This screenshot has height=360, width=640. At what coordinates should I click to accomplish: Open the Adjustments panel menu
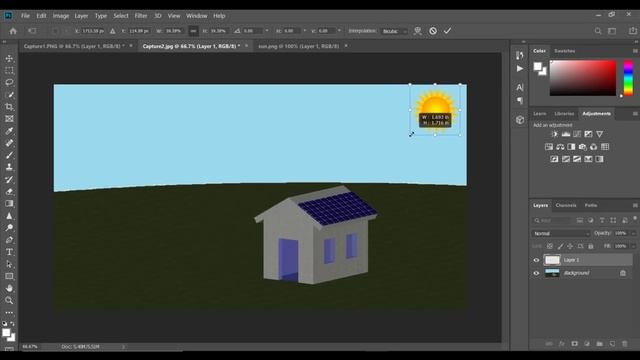coord(635,113)
